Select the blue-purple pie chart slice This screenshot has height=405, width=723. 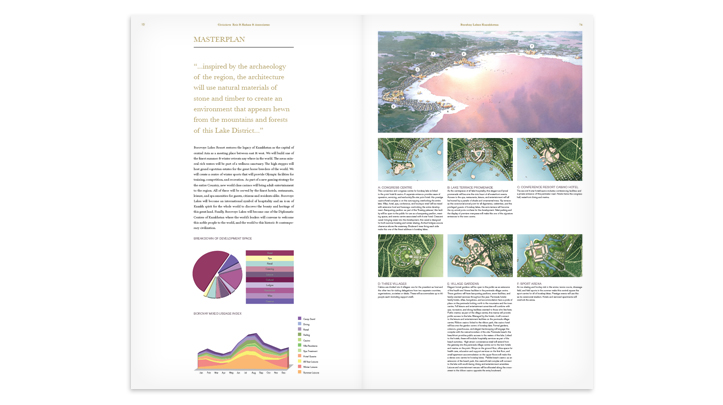coord(230,262)
